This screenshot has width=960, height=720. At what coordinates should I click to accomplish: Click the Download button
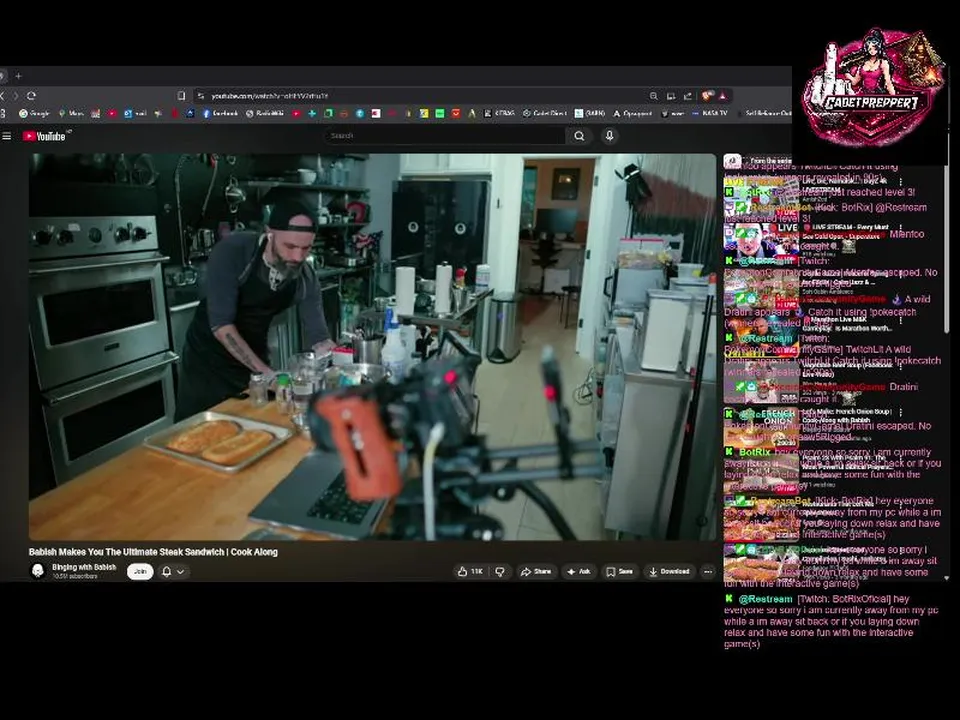click(669, 572)
